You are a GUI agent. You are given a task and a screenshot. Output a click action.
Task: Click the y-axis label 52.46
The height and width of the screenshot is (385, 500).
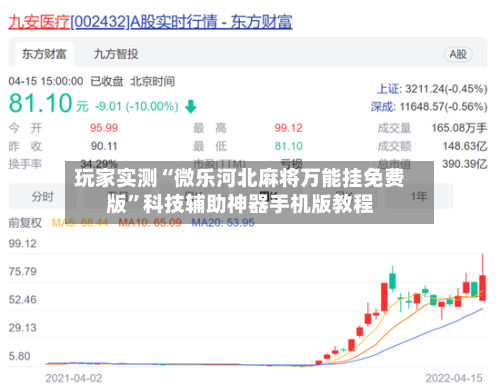[23, 300]
